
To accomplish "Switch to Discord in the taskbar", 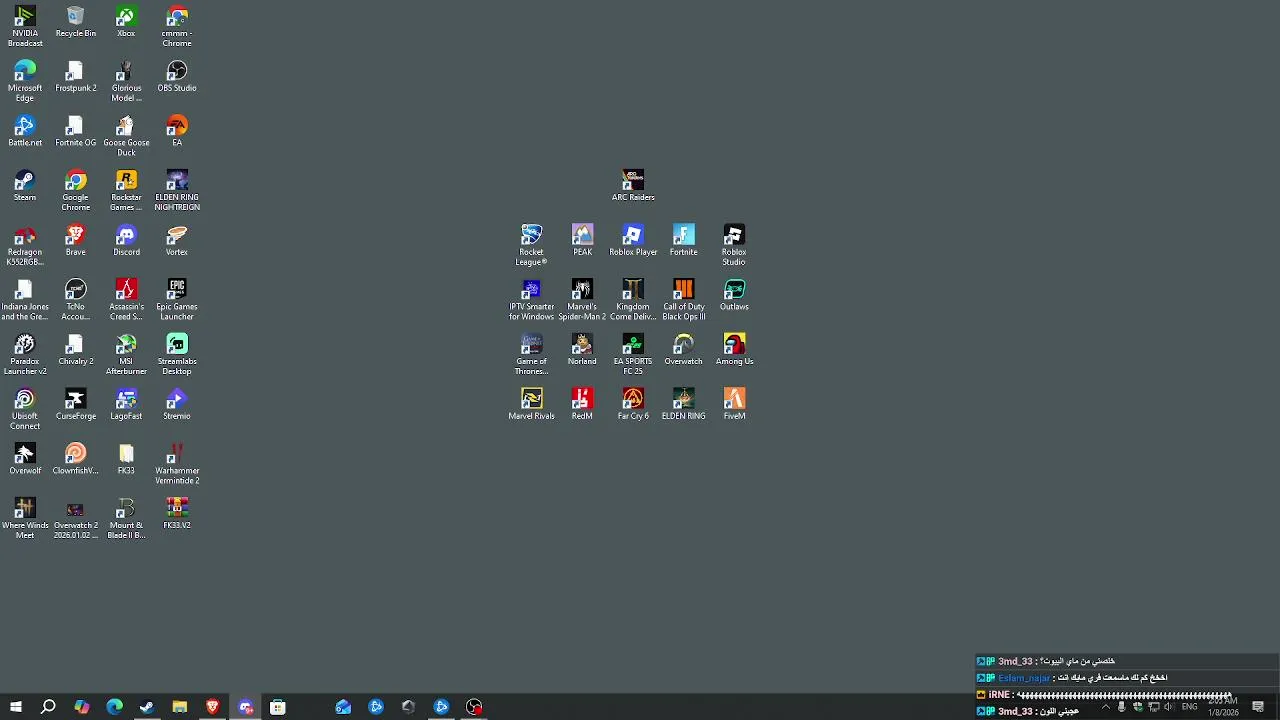I will (245, 707).
